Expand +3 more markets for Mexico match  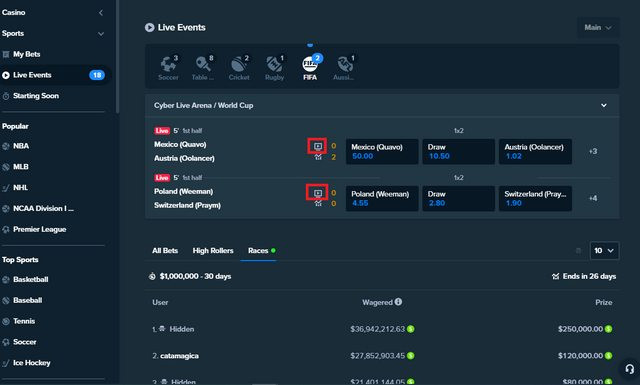pos(593,151)
